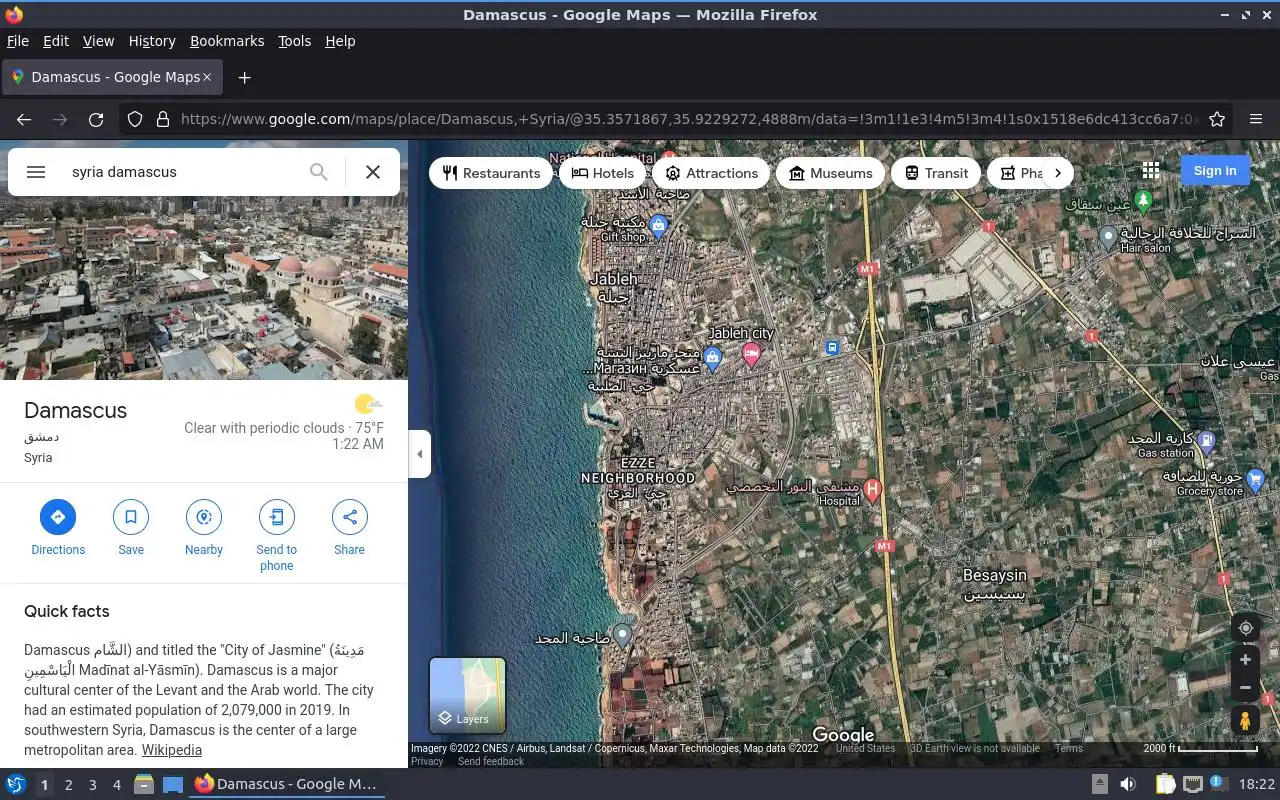The height and width of the screenshot is (800, 1280).
Task: Open the Firefox Help menu
Action: (x=340, y=41)
